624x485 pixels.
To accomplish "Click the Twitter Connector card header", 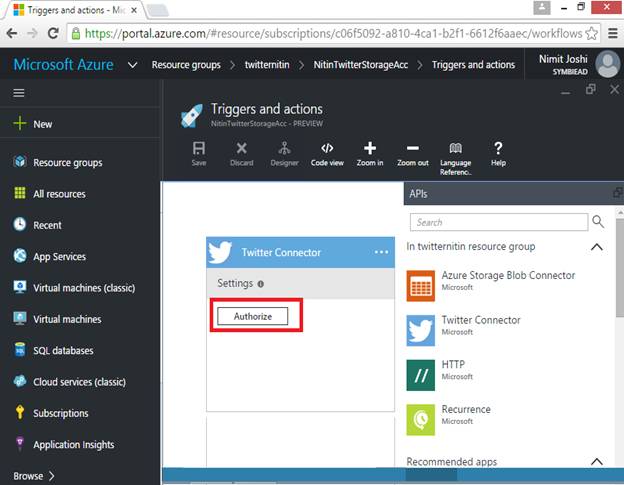I will click(300, 252).
